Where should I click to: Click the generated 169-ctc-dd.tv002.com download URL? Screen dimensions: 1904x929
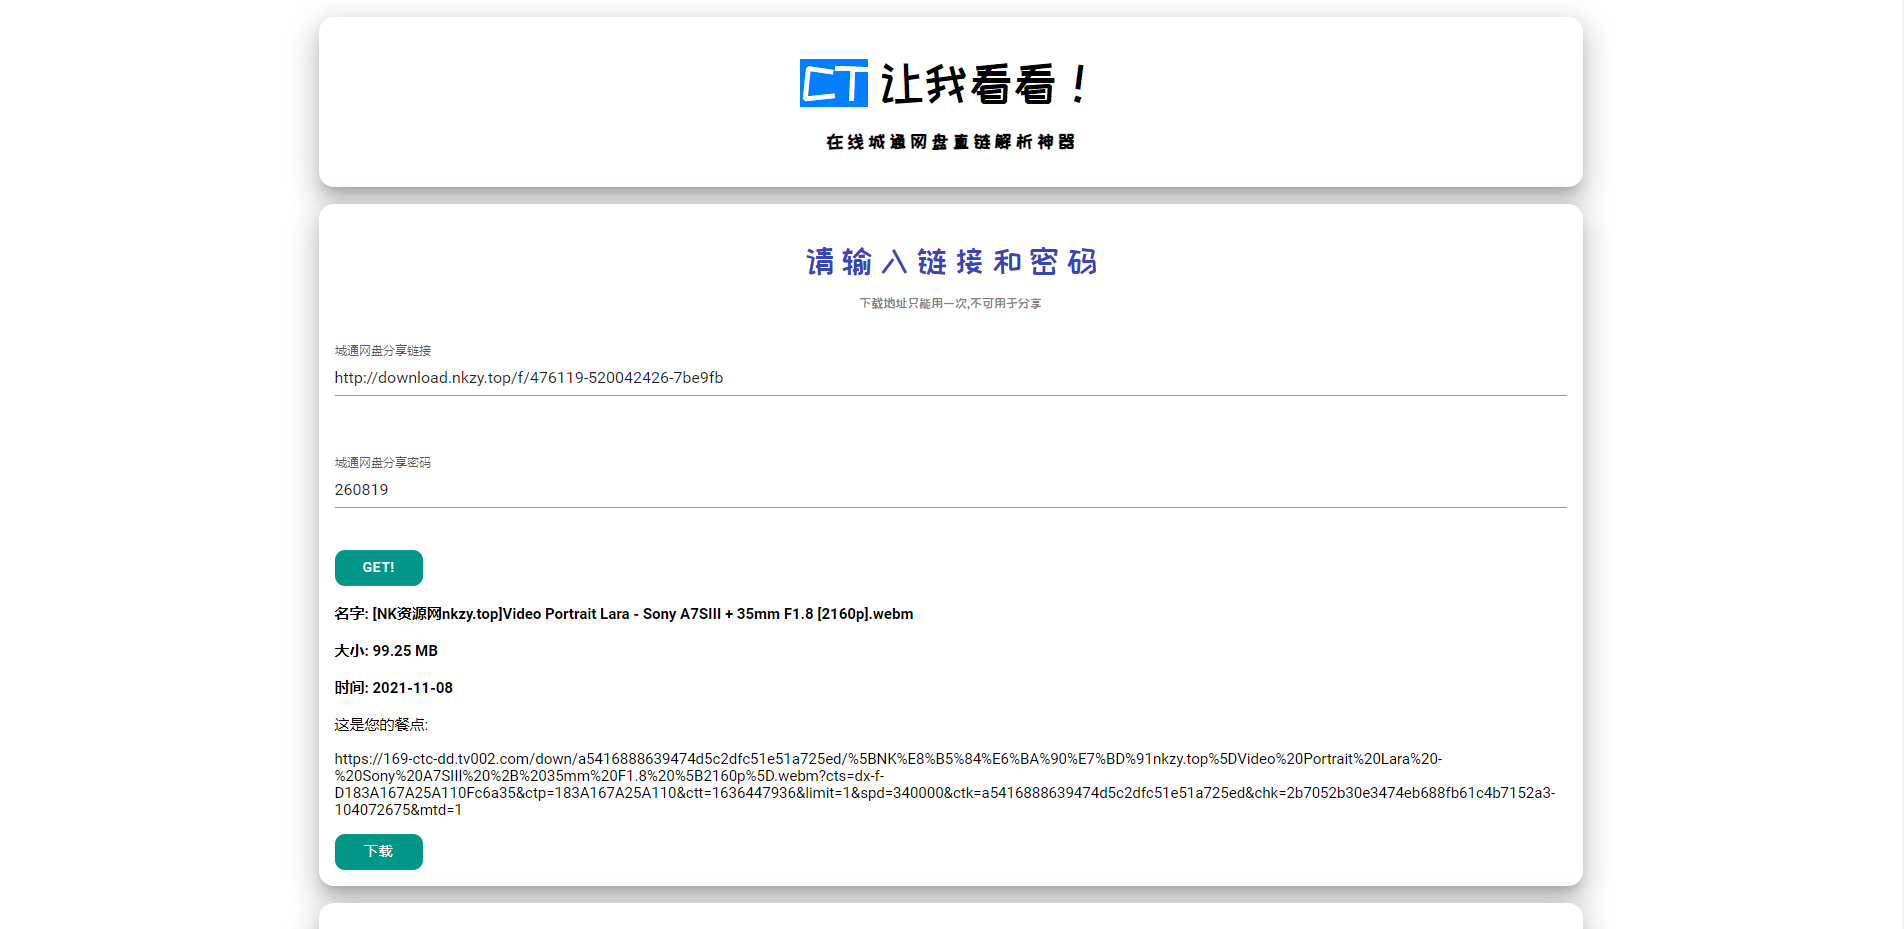pyautogui.click(x=944, y=784)
